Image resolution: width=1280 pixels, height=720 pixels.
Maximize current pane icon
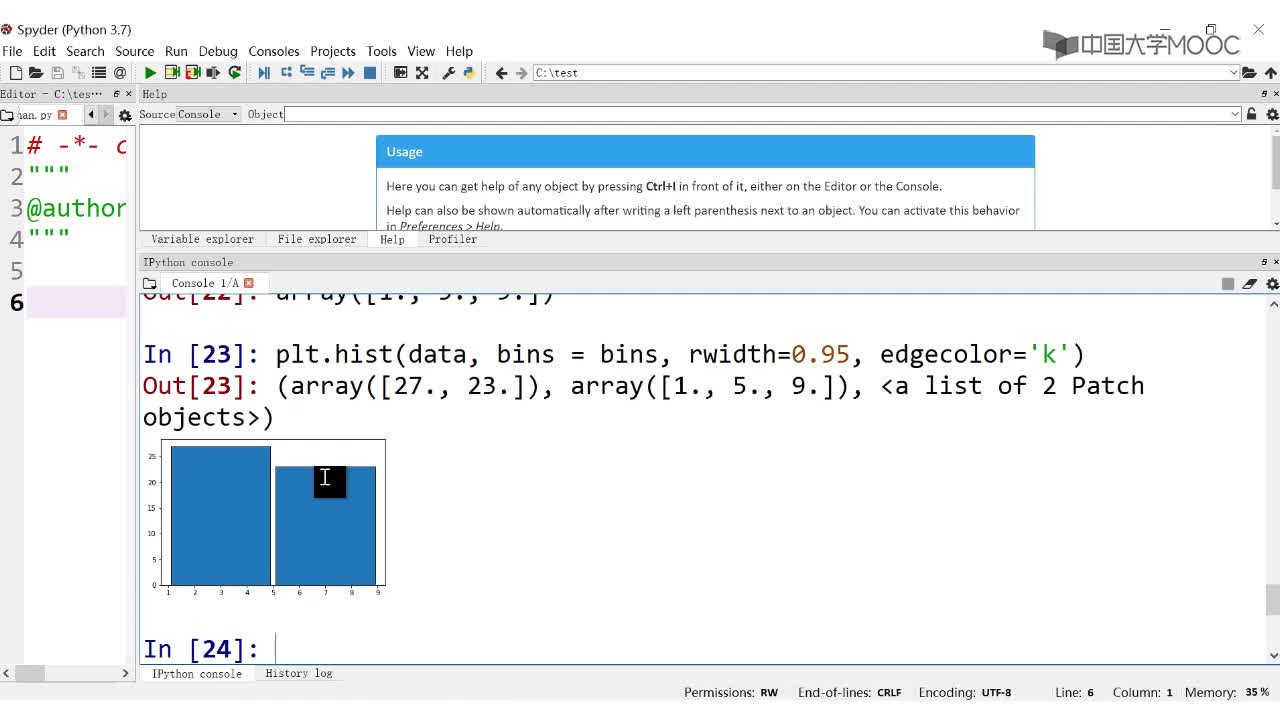tap(400, 73)
